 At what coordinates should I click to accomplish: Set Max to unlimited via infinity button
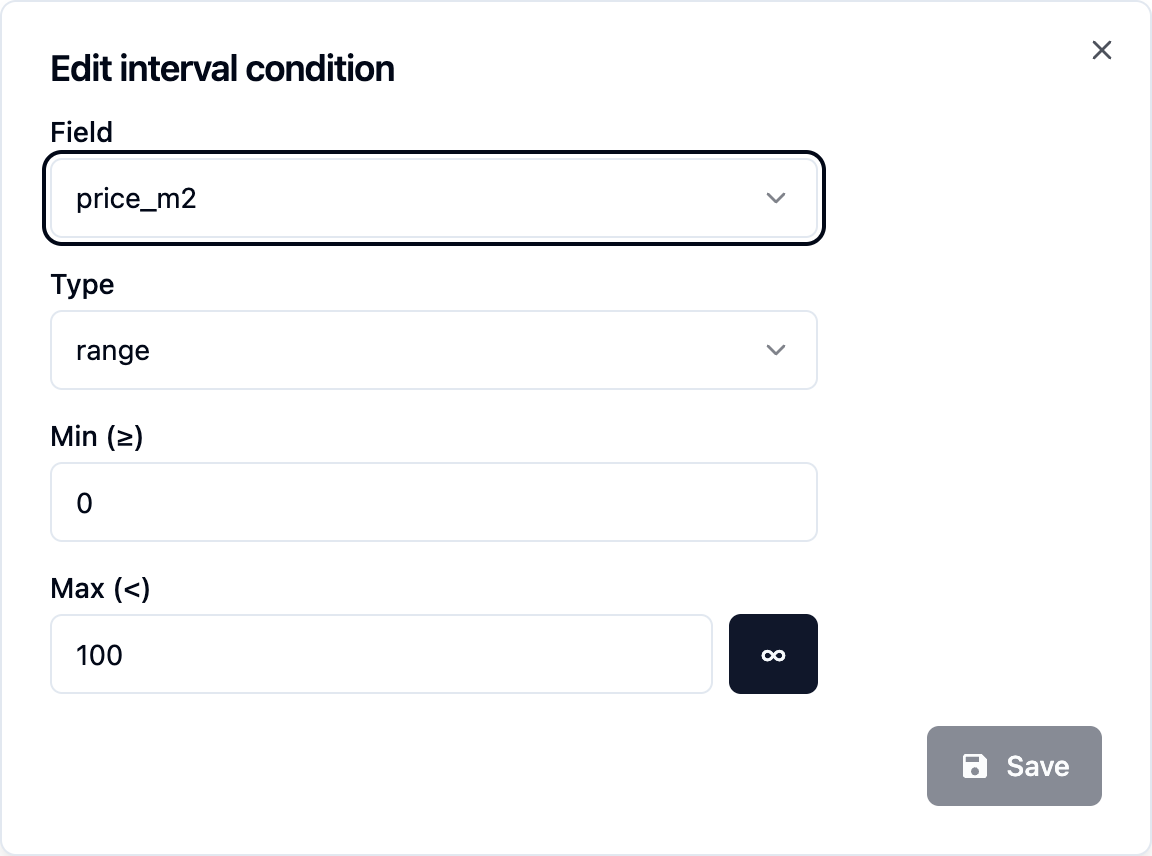(x=773, y=654)
